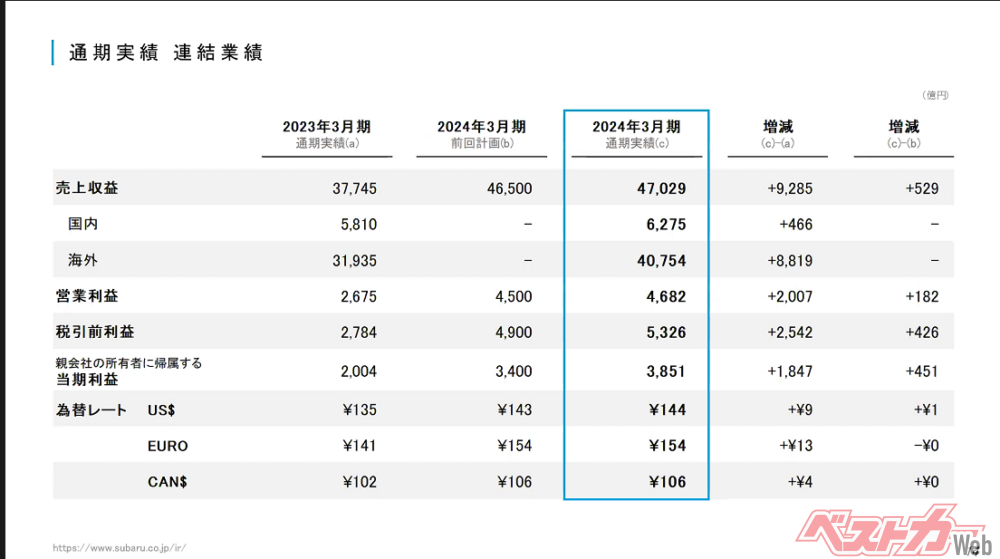This screenshot has height=559, width=1000.
Task: Click the CAN$ exchange rate label
Action: [167, 482]
